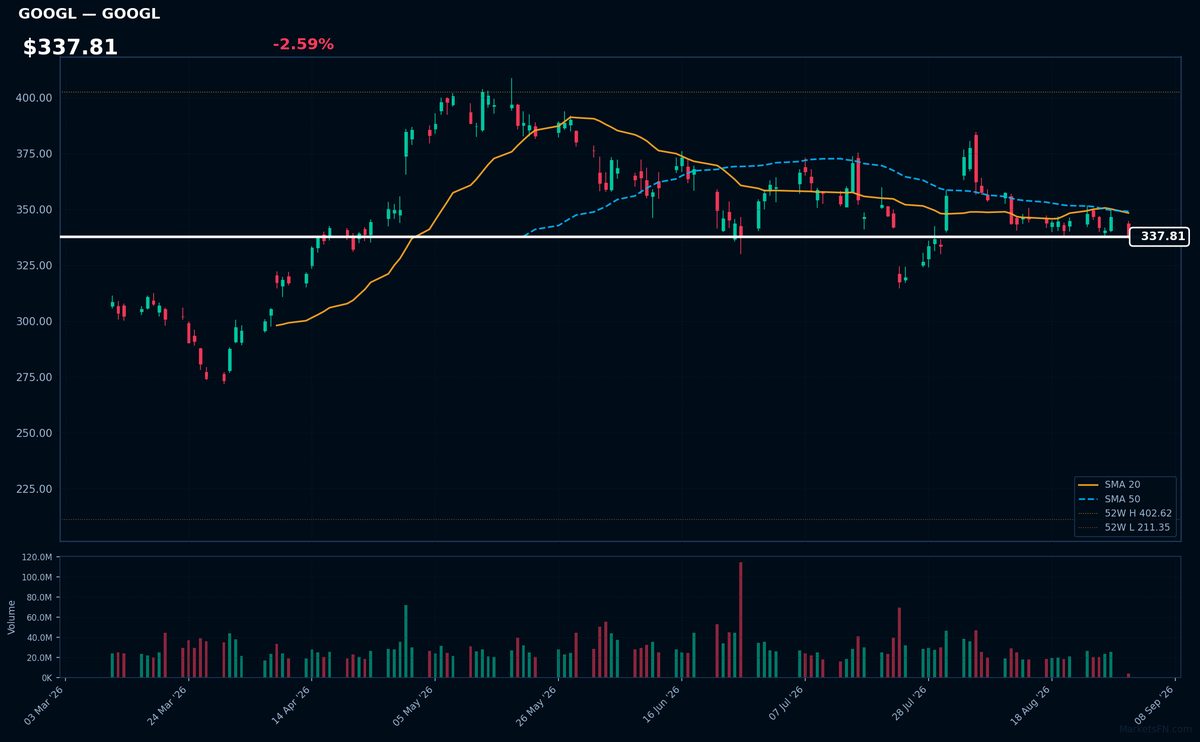
Task: Click the 80.0M volume axis label
Action: coord(40,598)
